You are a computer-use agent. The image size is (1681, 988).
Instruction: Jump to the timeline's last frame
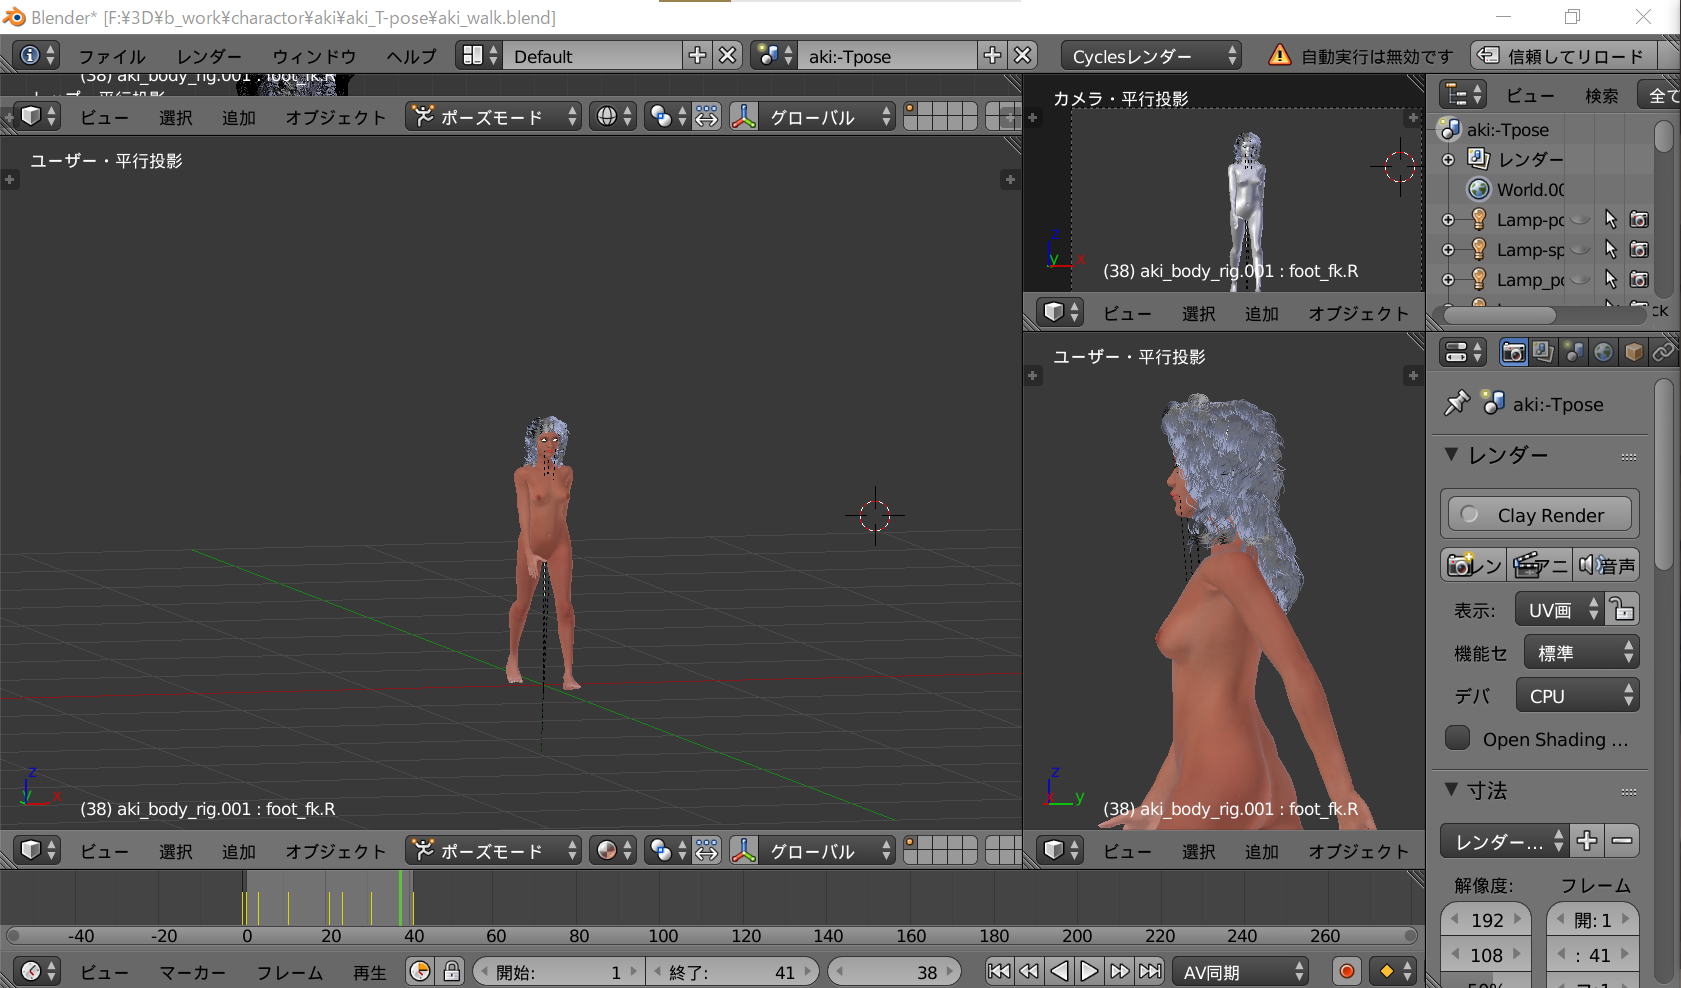[x=1151, y=971]
